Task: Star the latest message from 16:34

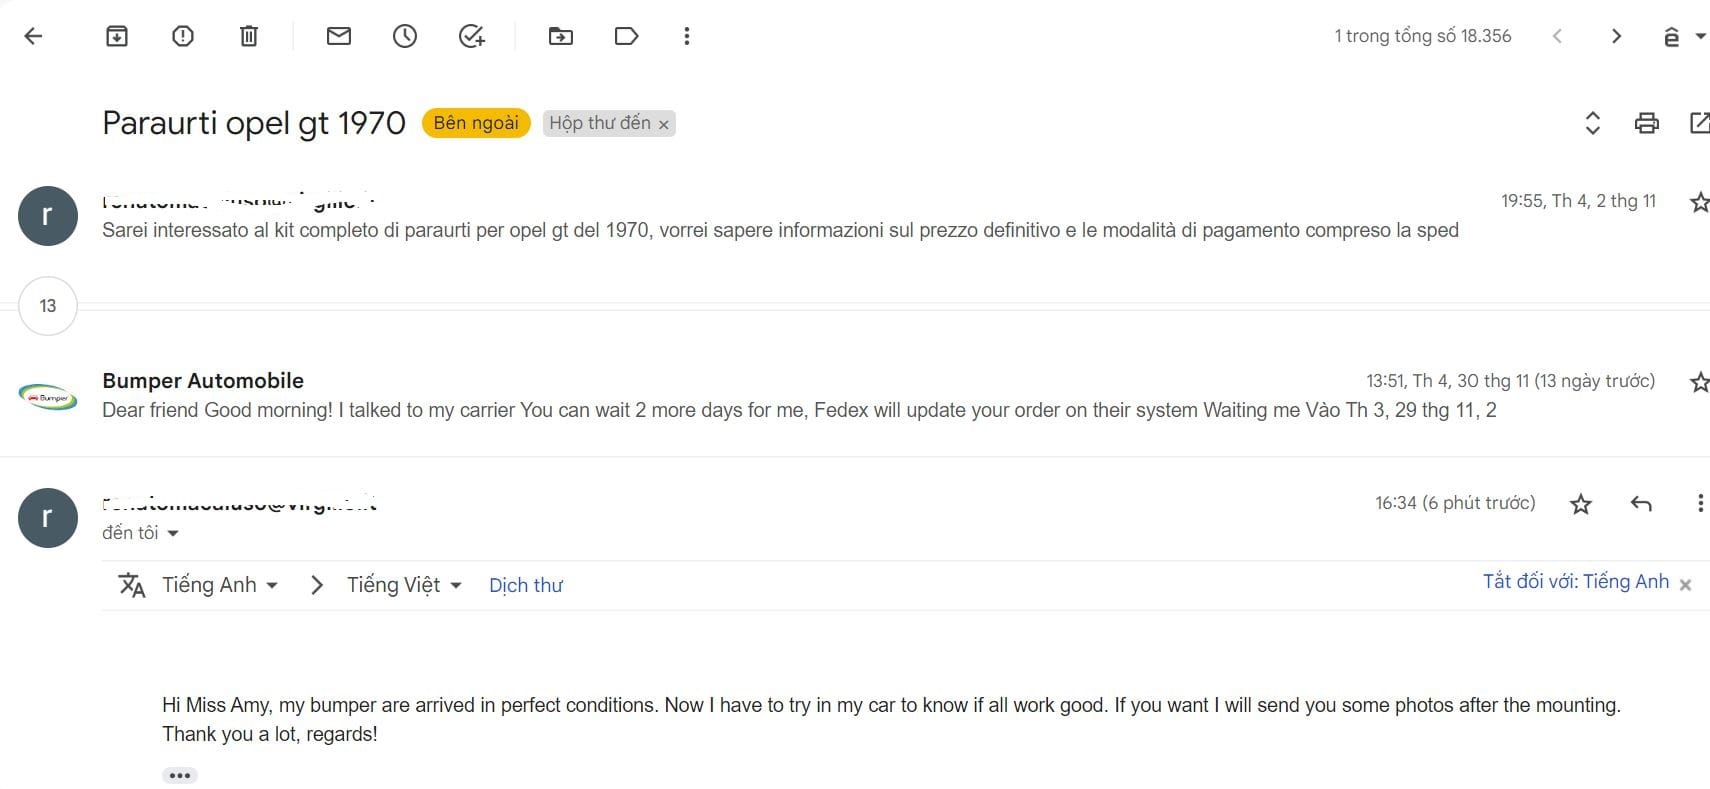Action: (1580, 504)
